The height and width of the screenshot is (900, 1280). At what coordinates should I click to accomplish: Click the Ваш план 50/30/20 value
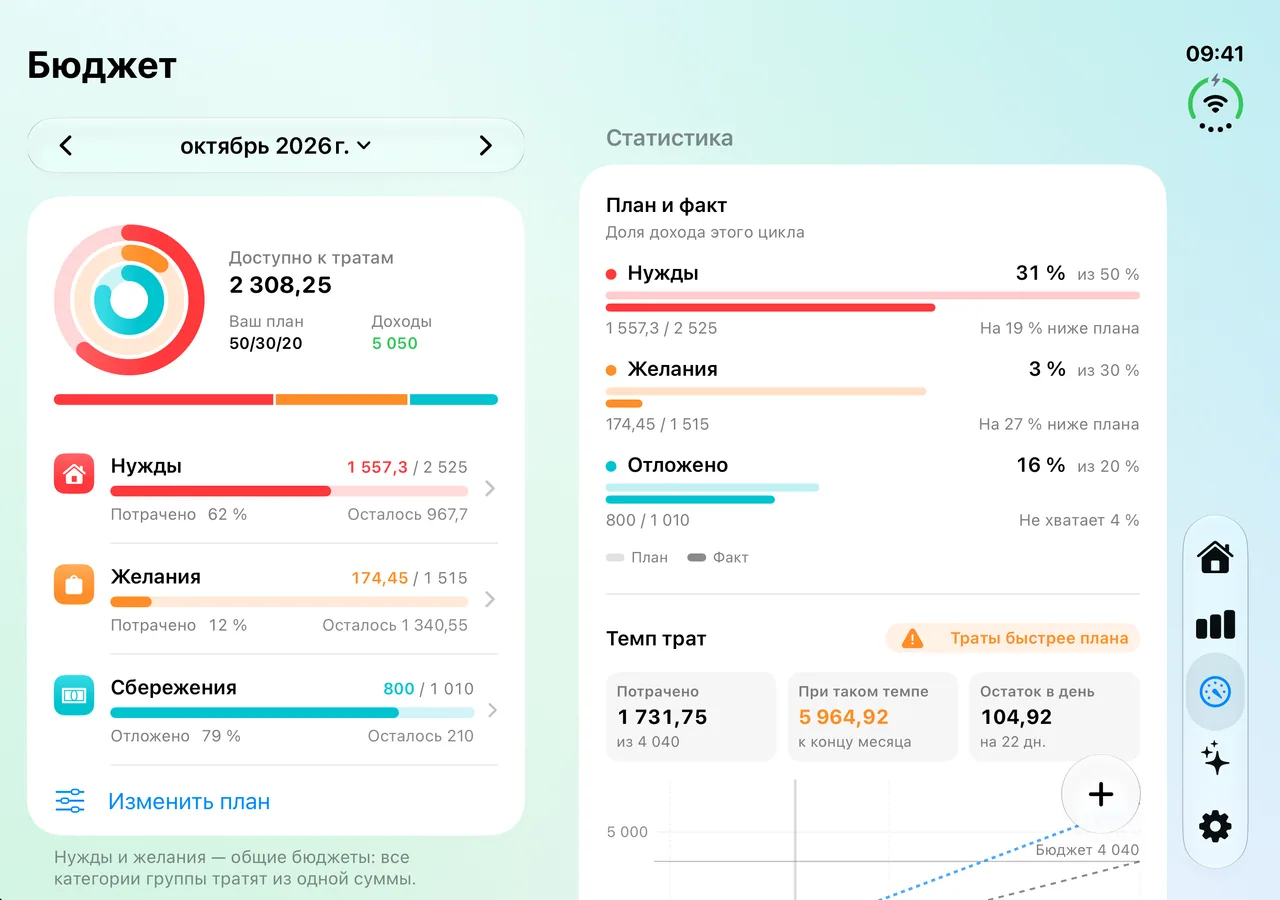(x=266, y=343)
